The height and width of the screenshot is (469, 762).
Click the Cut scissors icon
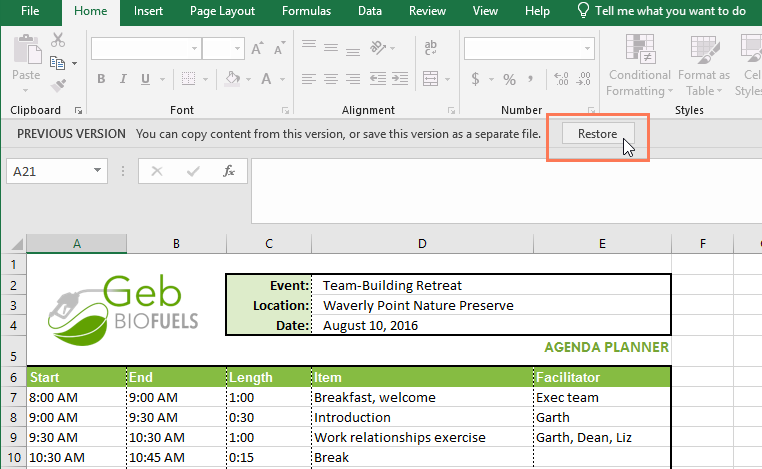point(58,40)
